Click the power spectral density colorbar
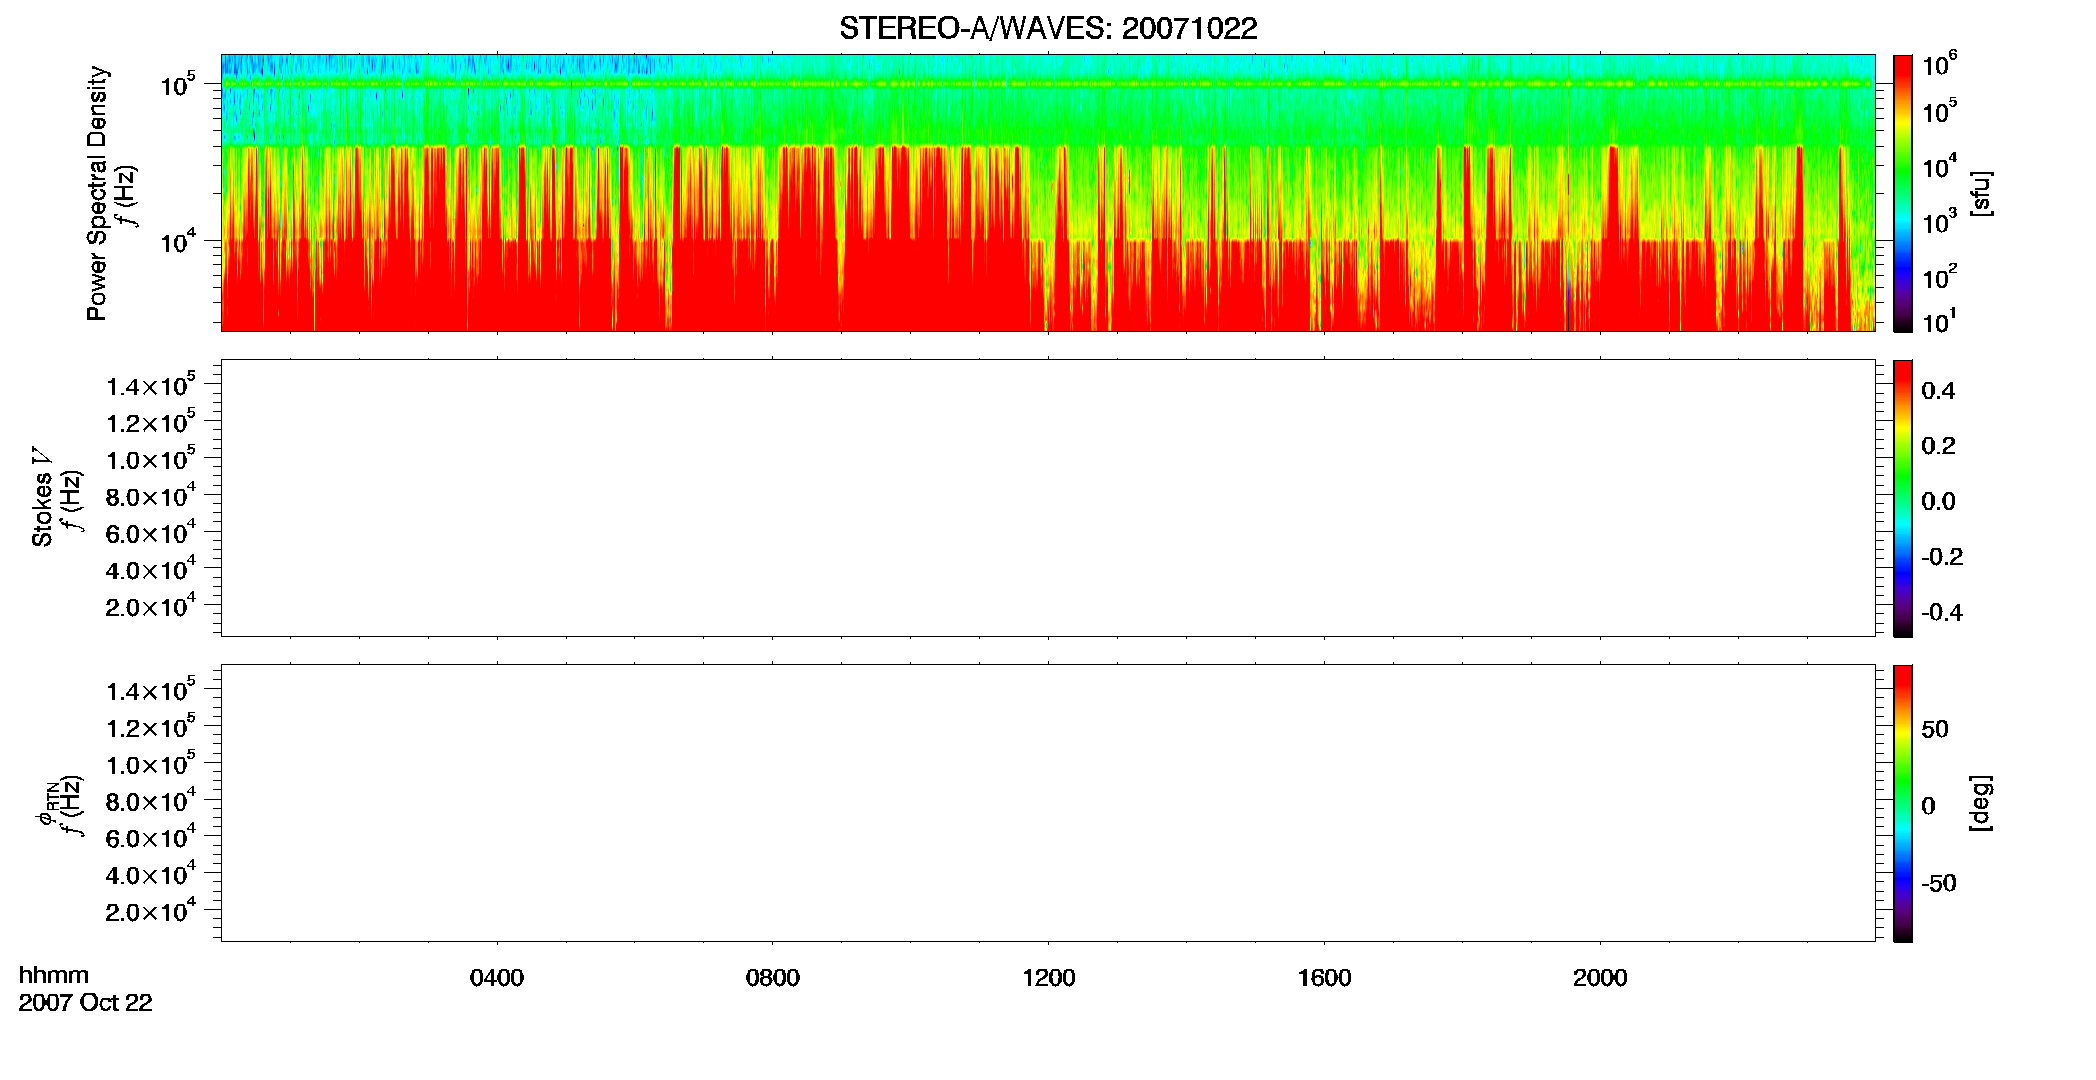The image size is (2096, 1080). click(x=1903, y=193)
